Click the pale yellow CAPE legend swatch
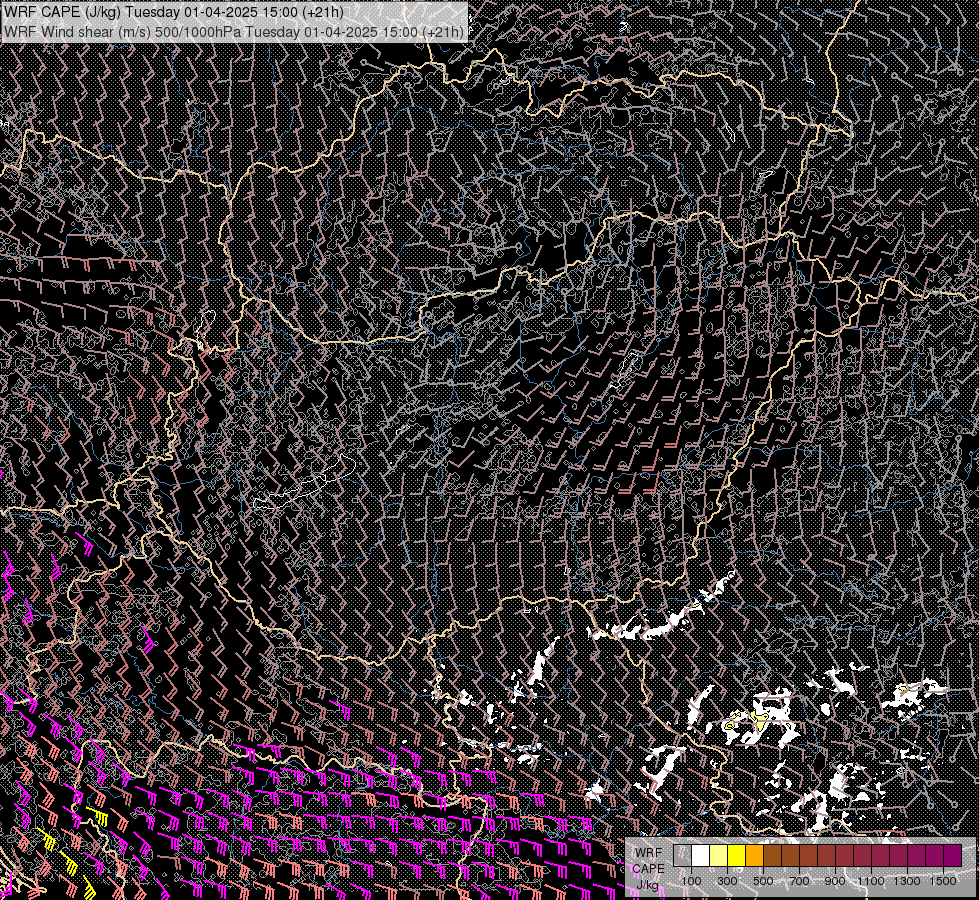This screenshot has width=979, height=900. pyautogui.click(x=719, y=855)
